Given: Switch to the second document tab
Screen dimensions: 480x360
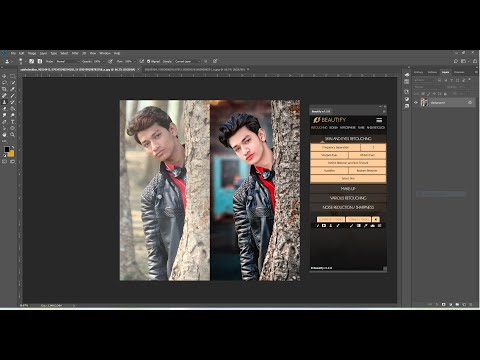Looking at the screenshot, I should [195, 69].
